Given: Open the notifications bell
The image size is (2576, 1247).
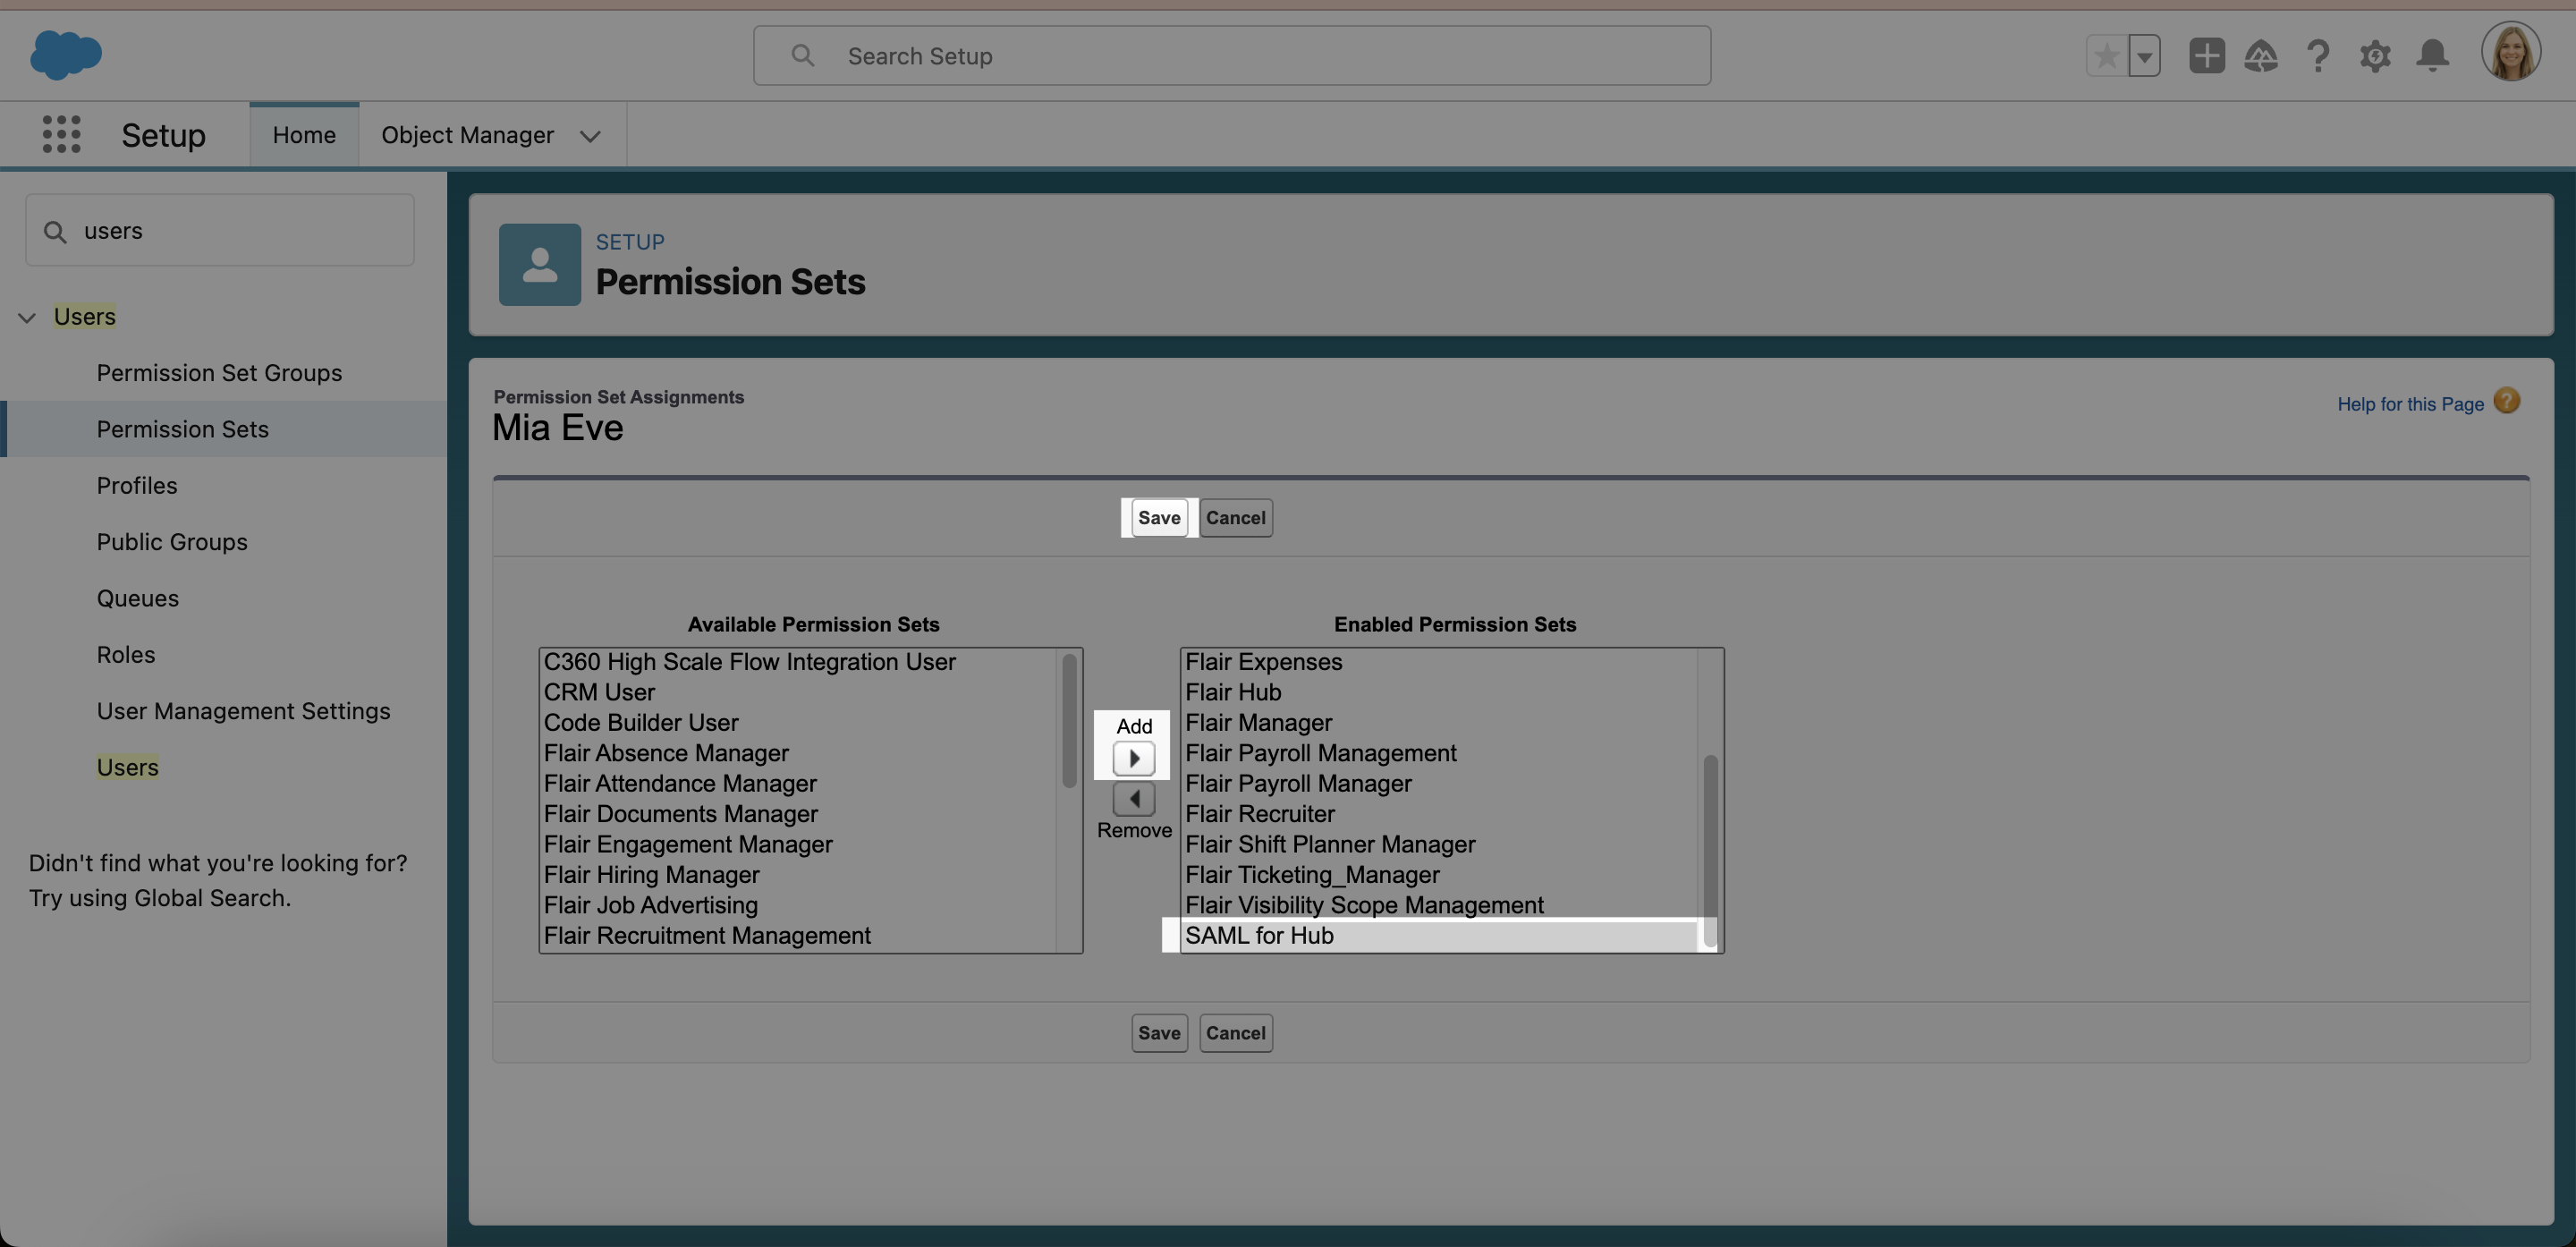Looking at the screenshot, I should click(2432, 56).
